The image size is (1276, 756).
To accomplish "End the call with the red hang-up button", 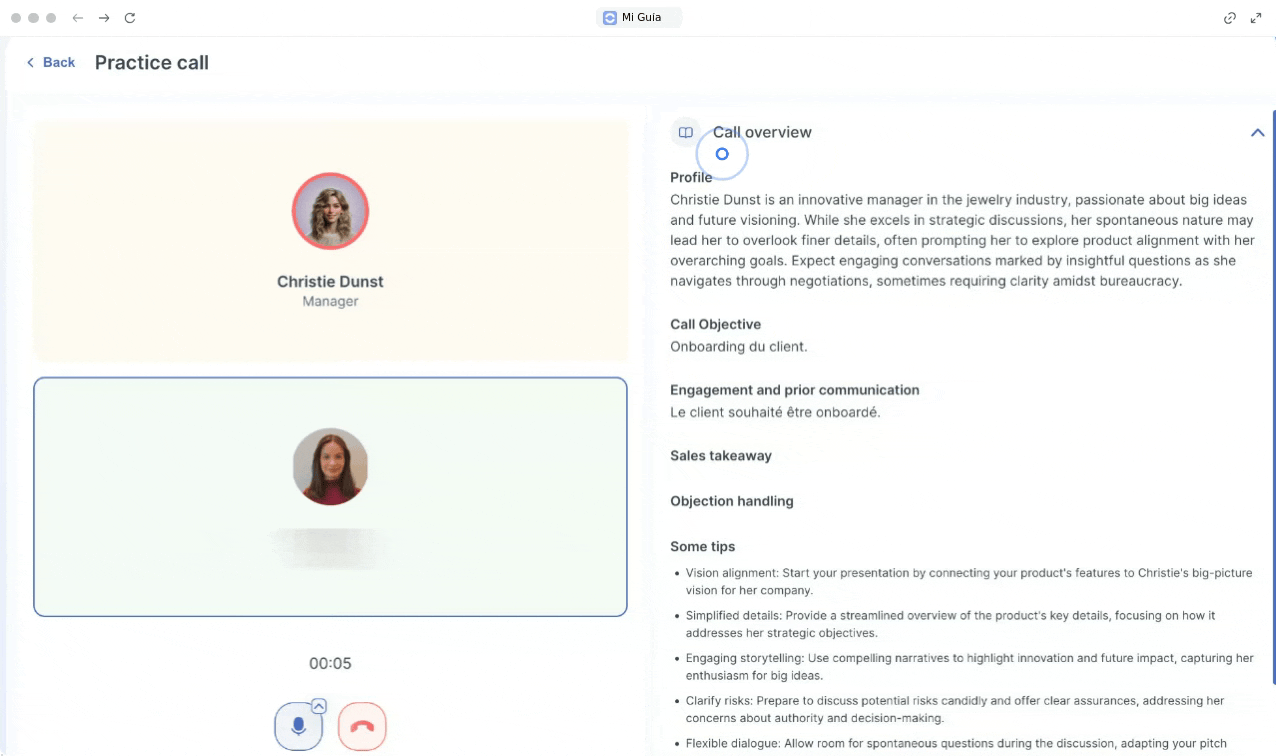I will (x=362, y=727).
